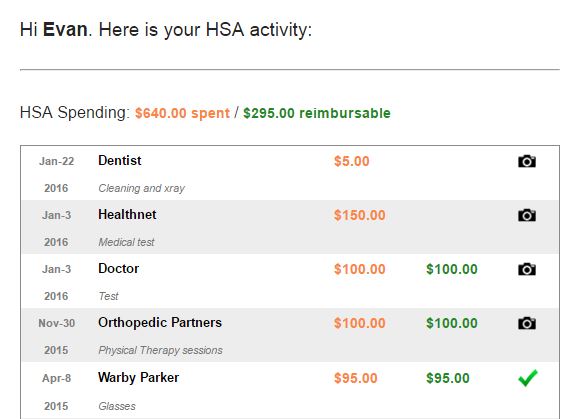575x419 pixels.
Task: Open receipt camera icon for Healthnet
Action: 527,215
